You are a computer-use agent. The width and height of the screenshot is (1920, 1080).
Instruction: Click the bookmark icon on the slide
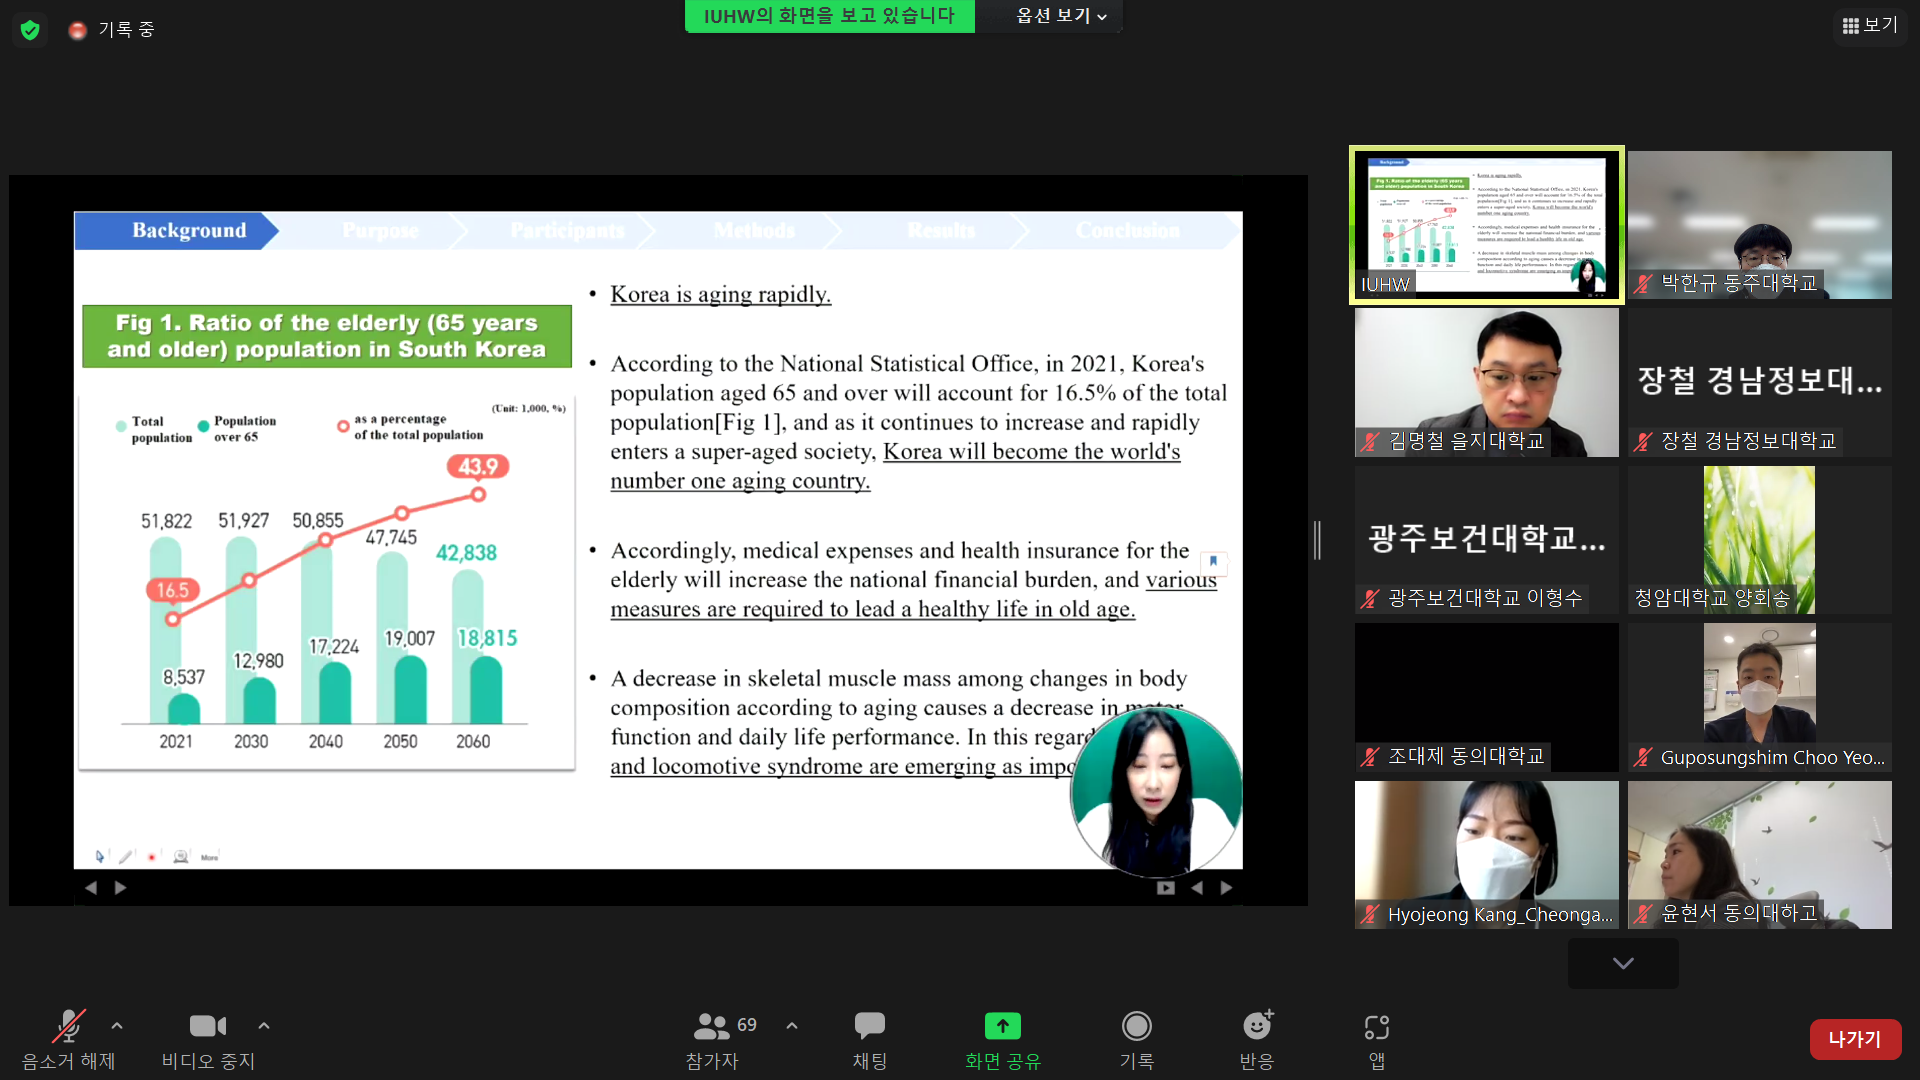coord(1213,561)
